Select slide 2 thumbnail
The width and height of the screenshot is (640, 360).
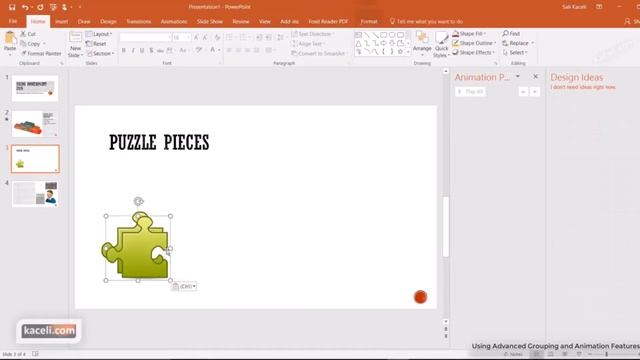pyautogui.click(x=35, y=123)
